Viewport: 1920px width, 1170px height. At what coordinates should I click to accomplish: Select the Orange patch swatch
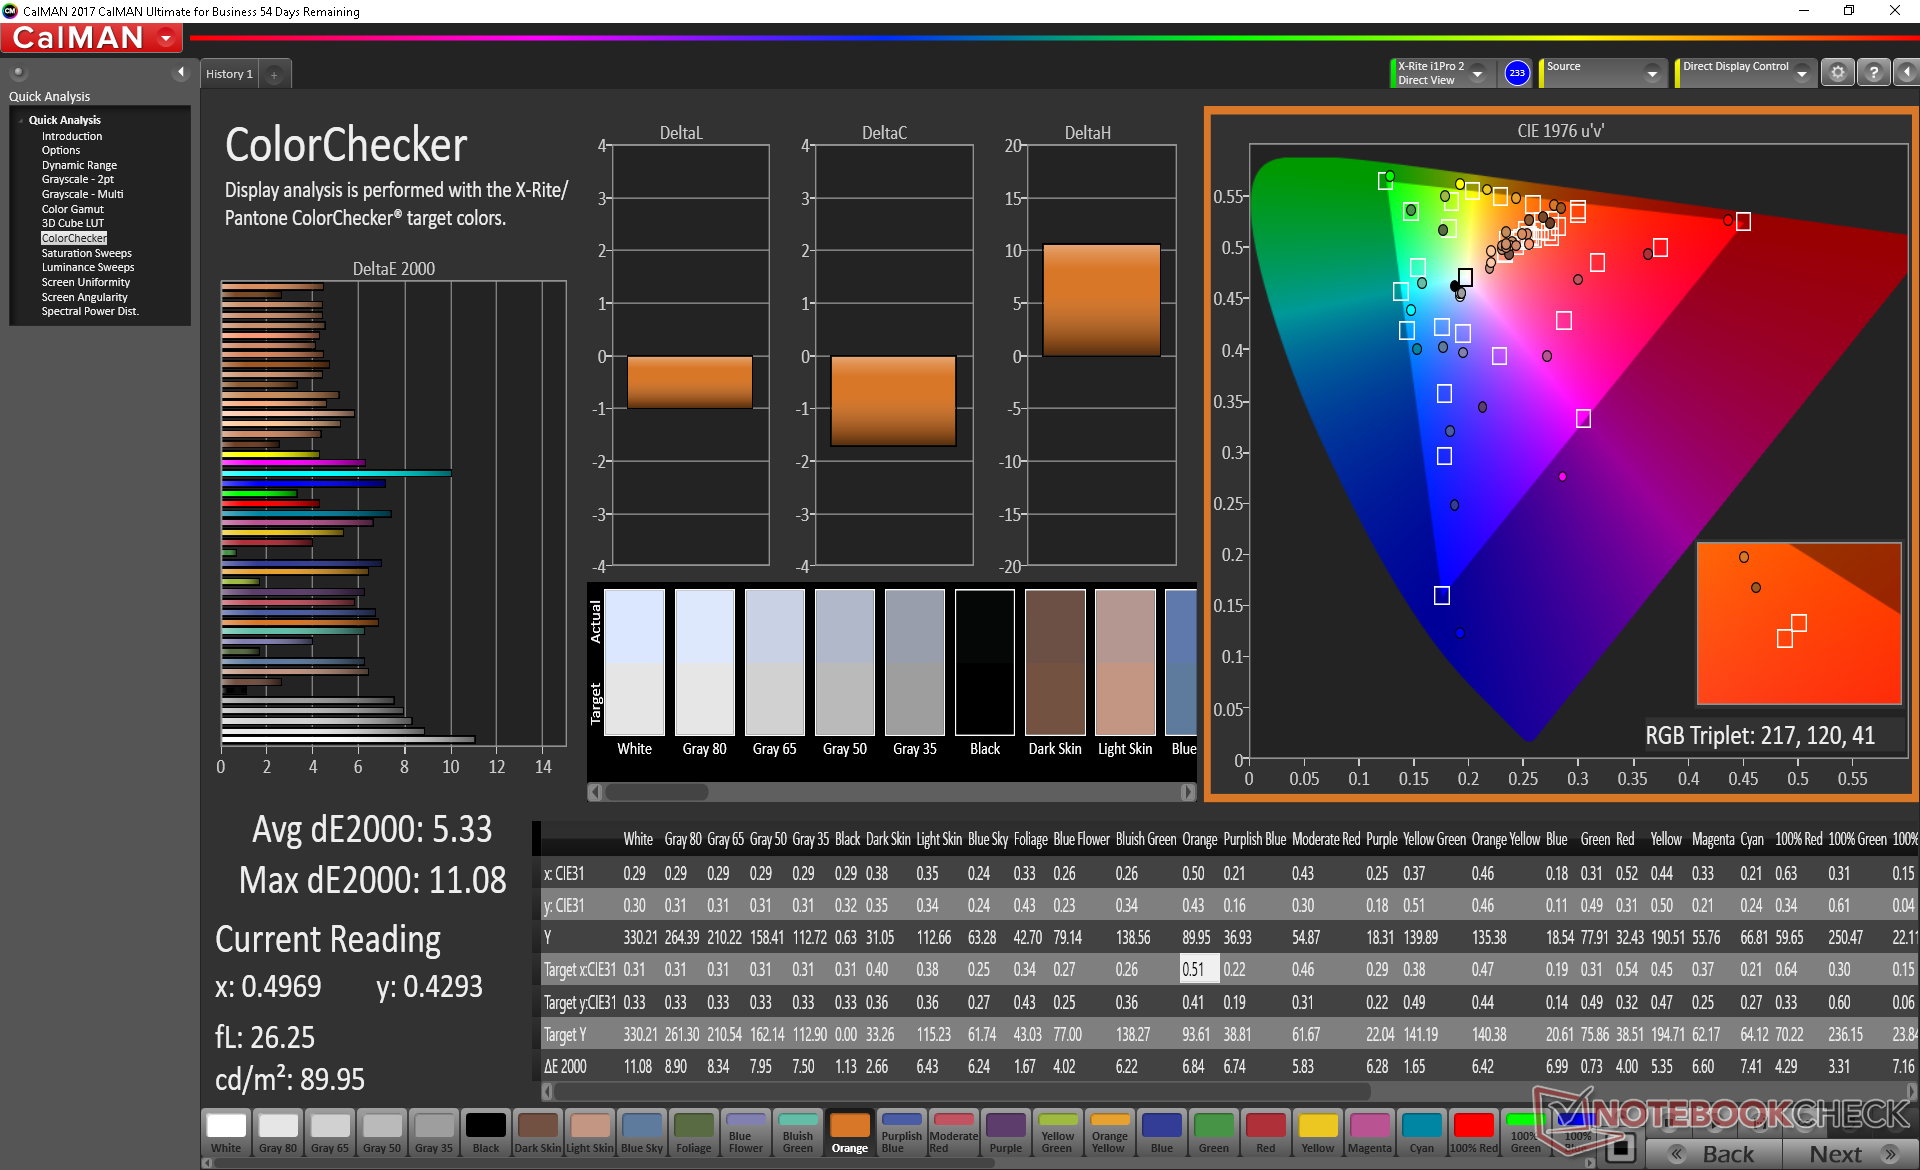[850, 1133]
